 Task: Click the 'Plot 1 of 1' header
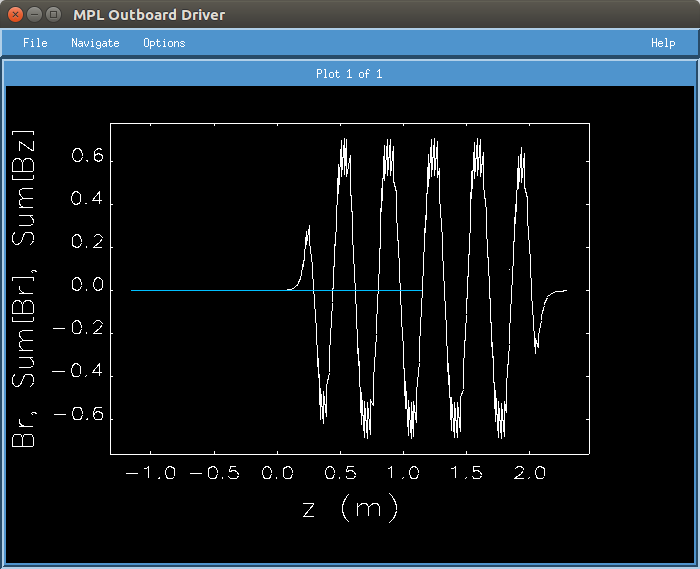pyautogui.click(x=349, y=74)
